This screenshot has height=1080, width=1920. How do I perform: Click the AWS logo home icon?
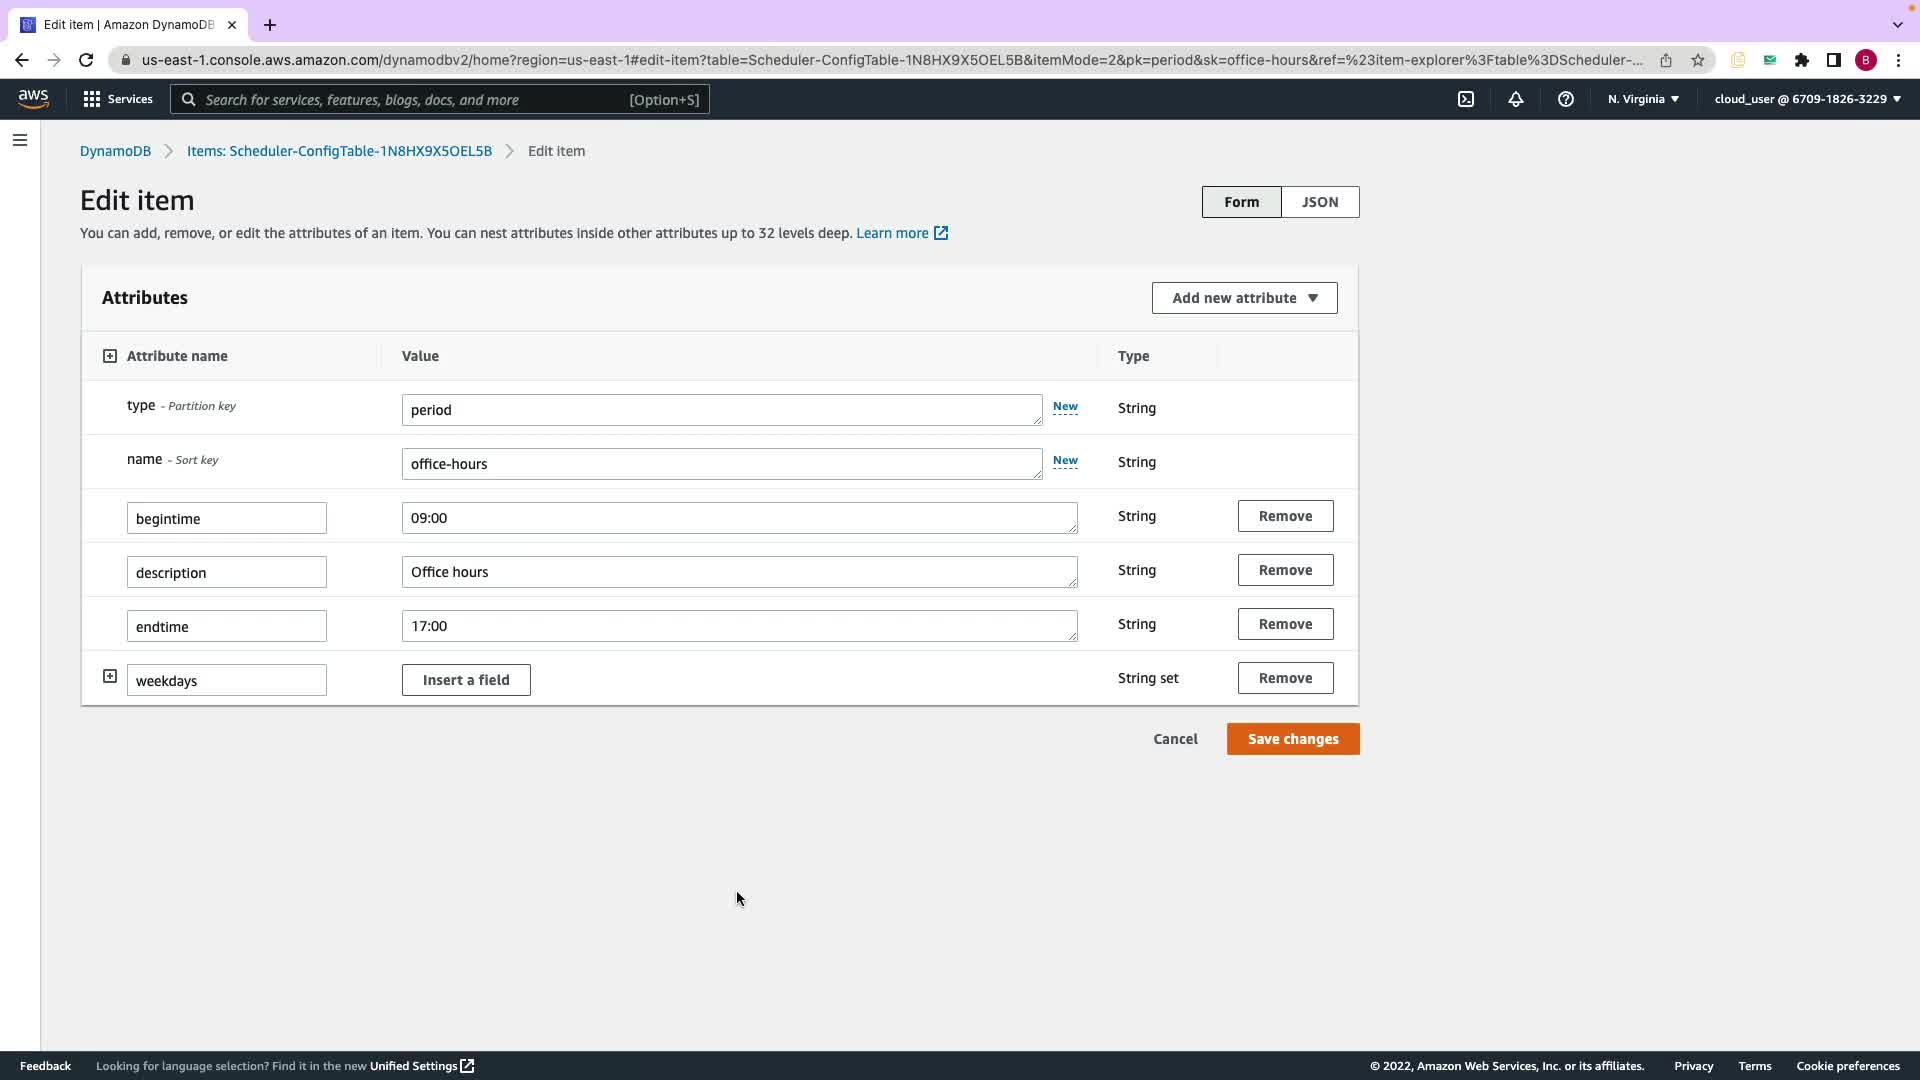pos(33,98)
